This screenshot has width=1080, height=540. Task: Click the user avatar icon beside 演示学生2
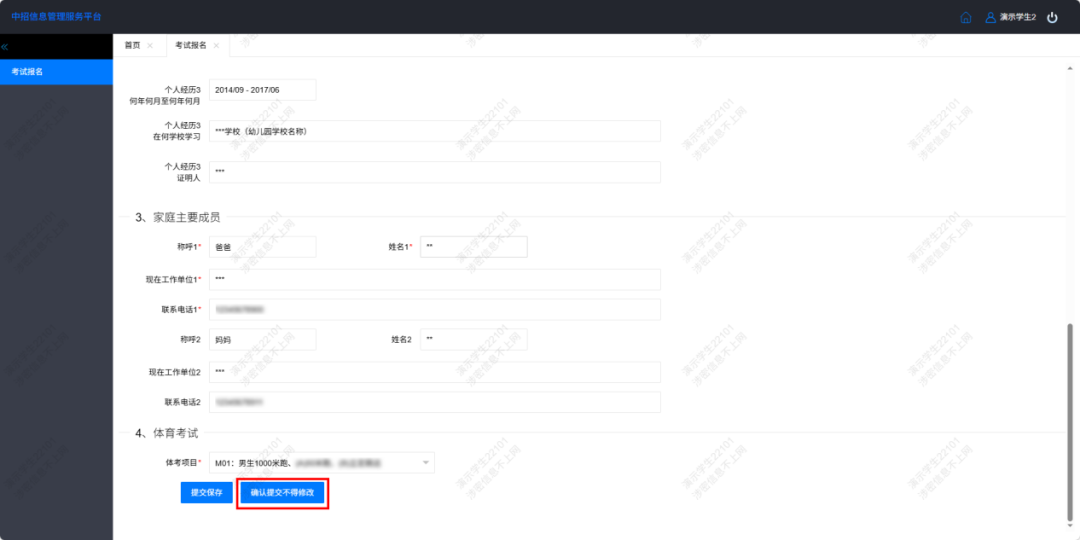tap(990, 17)
